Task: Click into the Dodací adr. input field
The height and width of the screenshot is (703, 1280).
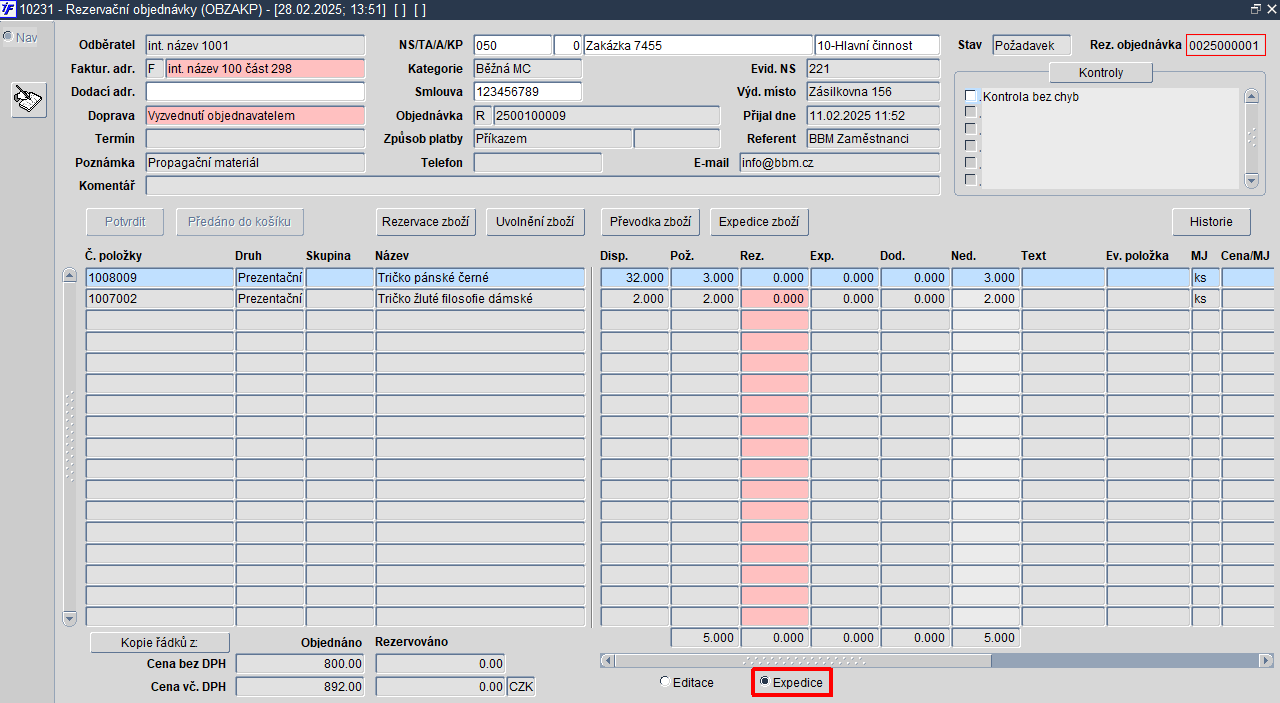Action: [255, 92]
